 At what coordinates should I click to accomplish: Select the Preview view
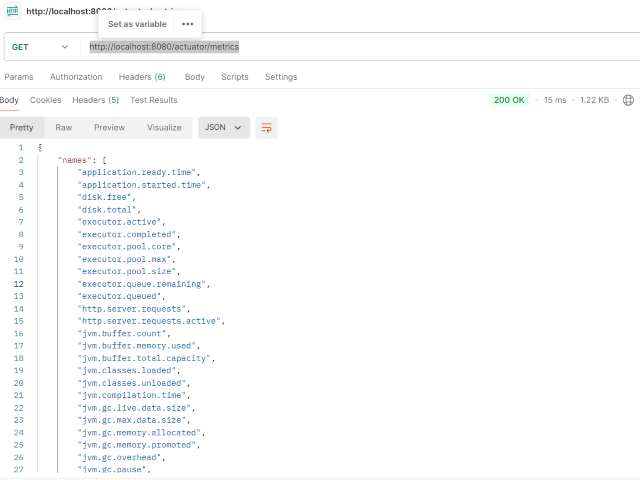[109, 128]
